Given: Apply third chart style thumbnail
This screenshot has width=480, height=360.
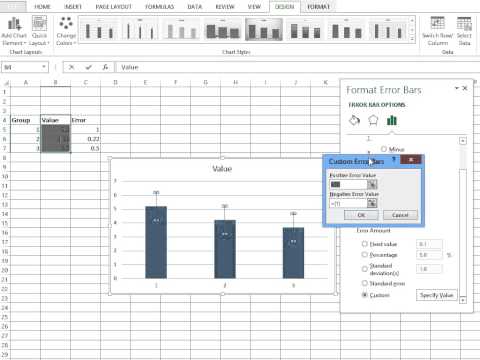Looking at the screenshot, I should [181, 30].
